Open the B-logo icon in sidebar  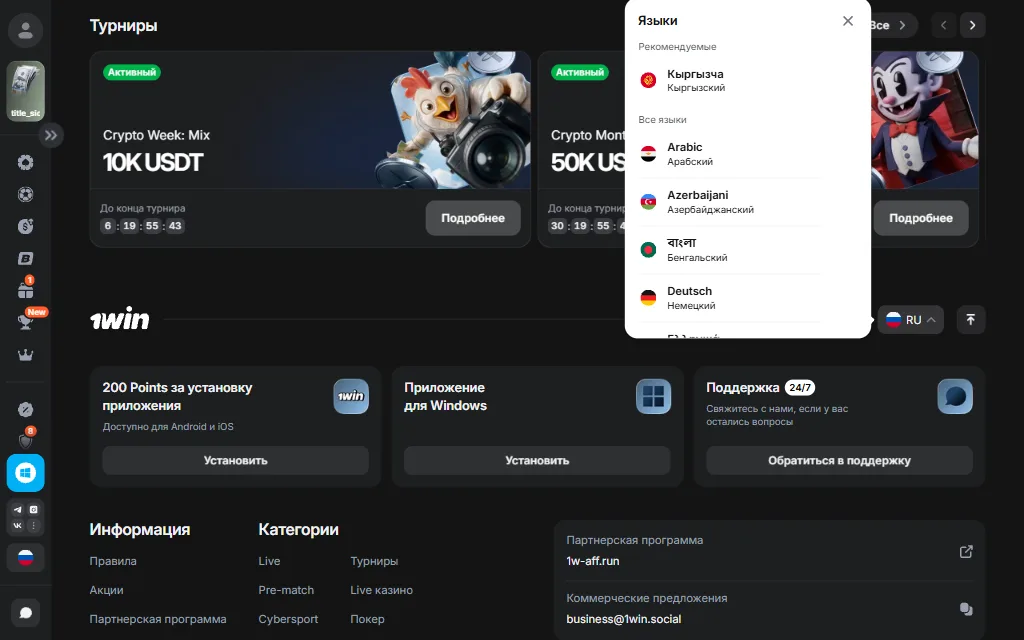[25, 259]
